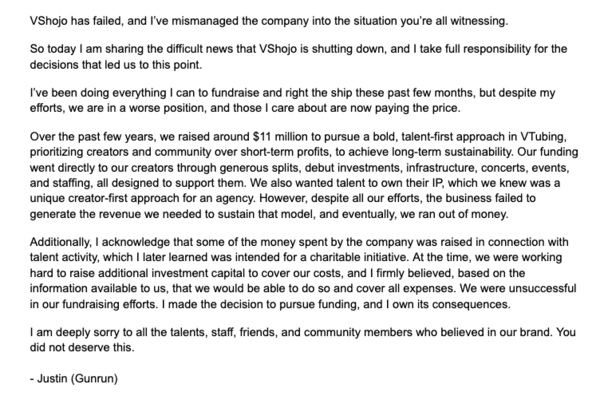Click the opening words "VShojo has failed"
Screen dimensions: 600x408
tap(49, 13)
